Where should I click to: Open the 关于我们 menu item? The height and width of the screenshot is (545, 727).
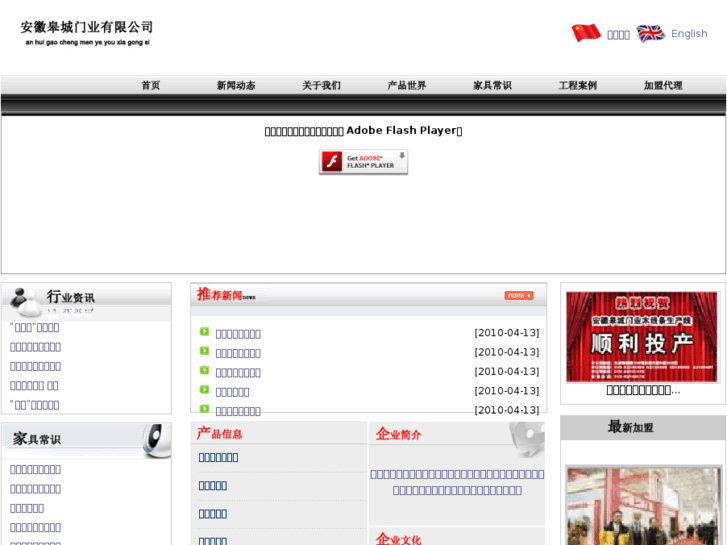(x=321, y=85)
